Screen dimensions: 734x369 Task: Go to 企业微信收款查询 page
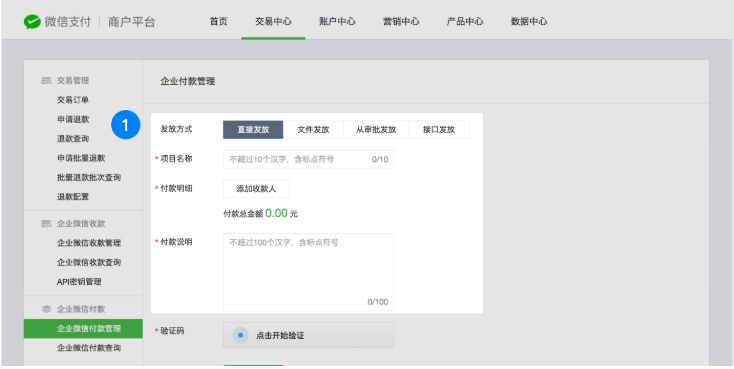89,262
